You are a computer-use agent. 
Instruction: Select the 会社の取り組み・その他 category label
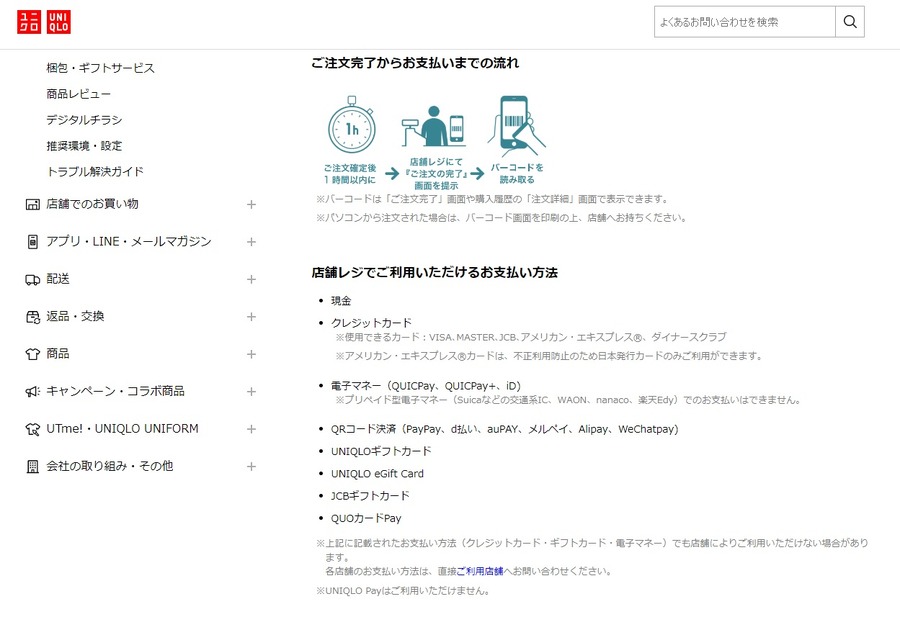tap(110, 466)
